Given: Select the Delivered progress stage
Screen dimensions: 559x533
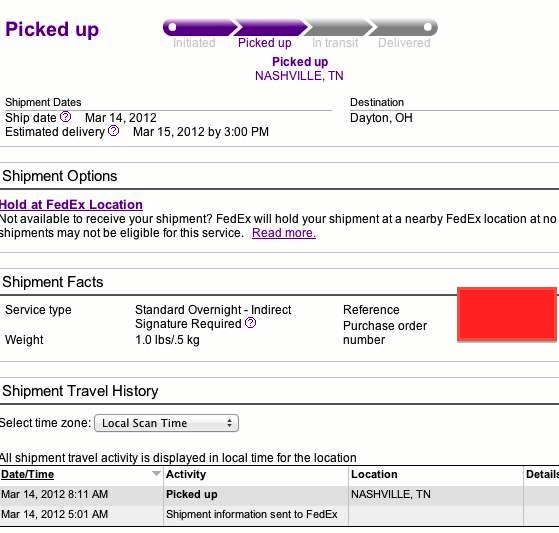Looking at the screenshot, I should (404, 43).
